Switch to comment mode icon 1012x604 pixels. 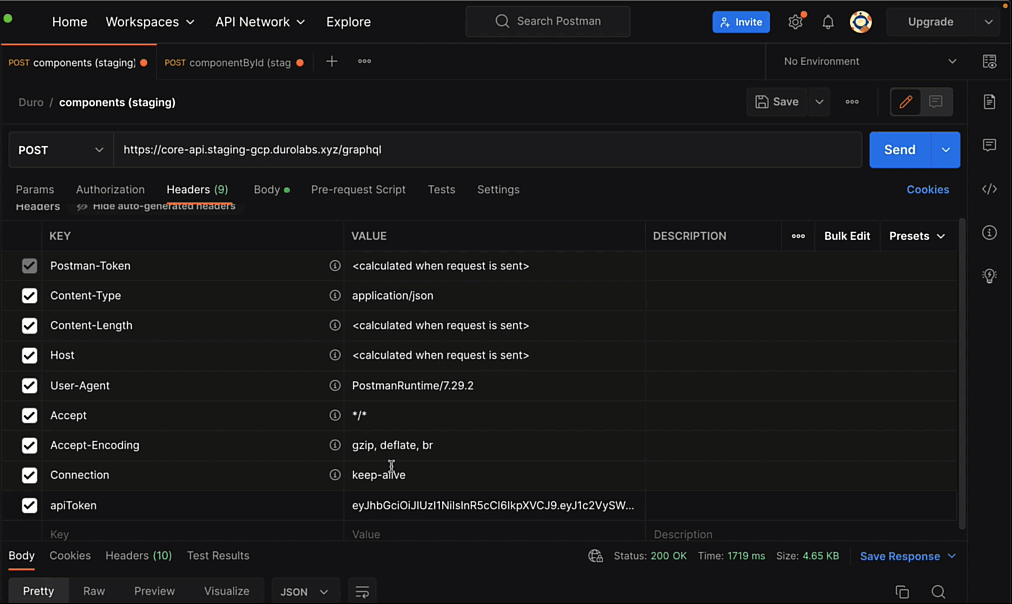click(x=935, y=102)
